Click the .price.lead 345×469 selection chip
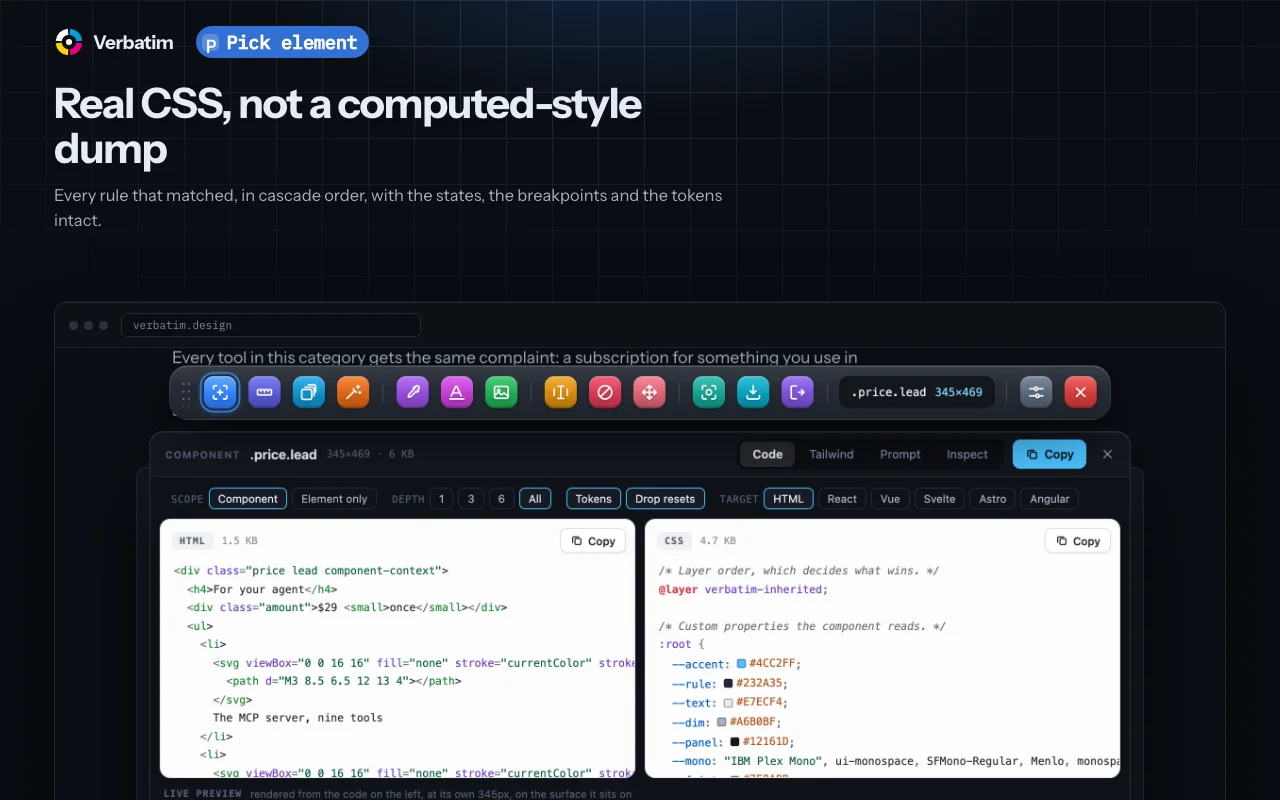The image size is (1280, 800). 917,392
